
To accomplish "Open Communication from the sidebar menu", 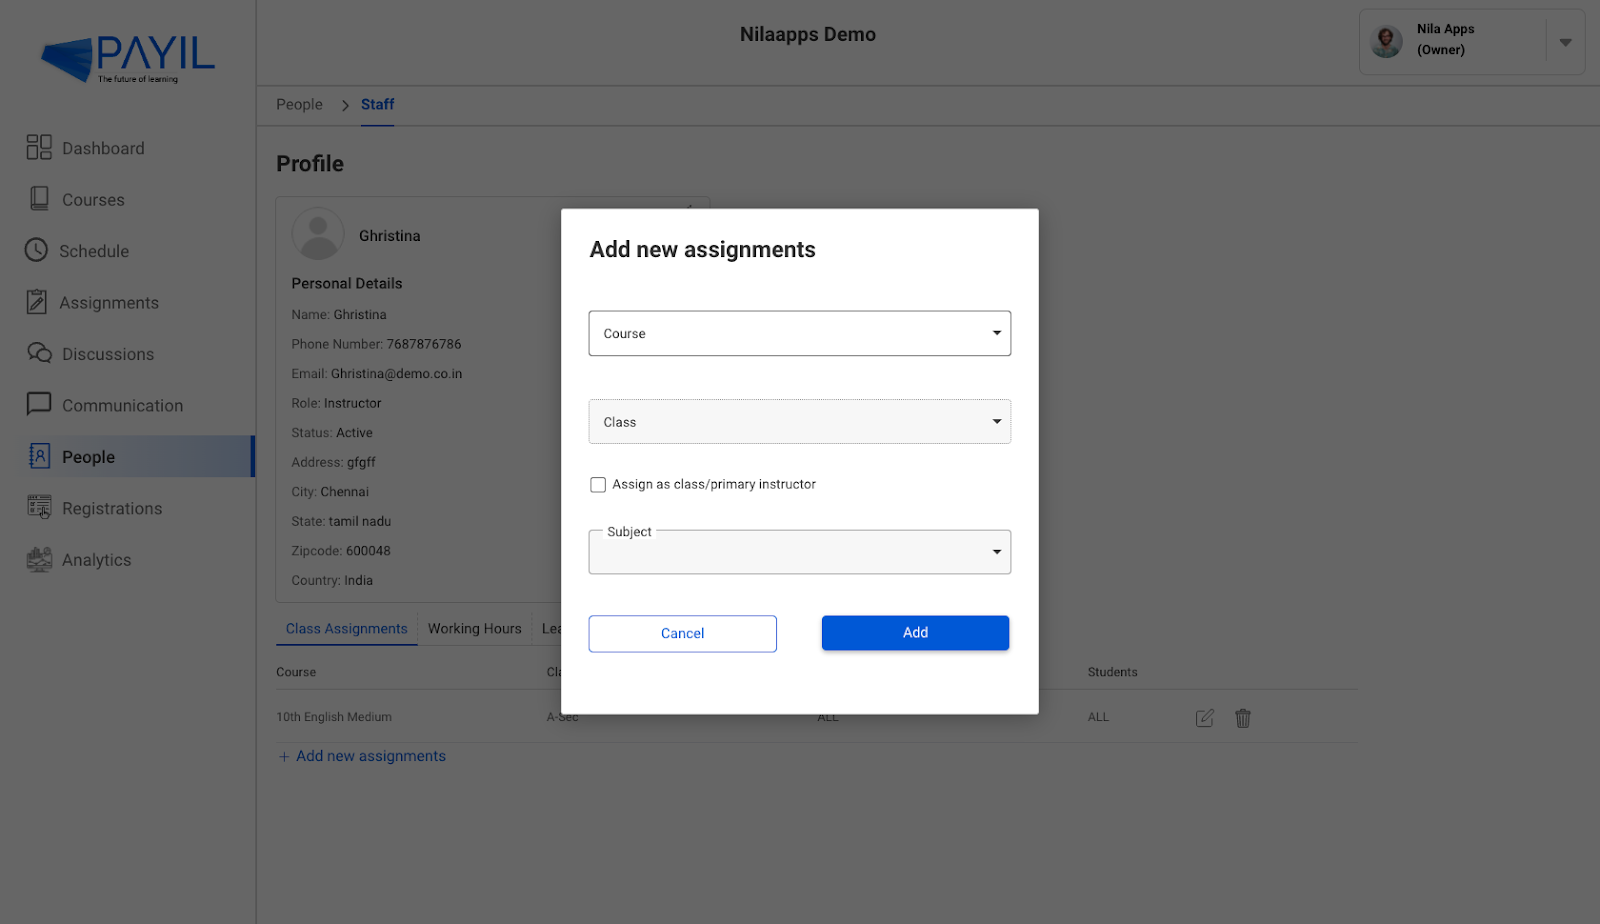I will coord(123,405).
